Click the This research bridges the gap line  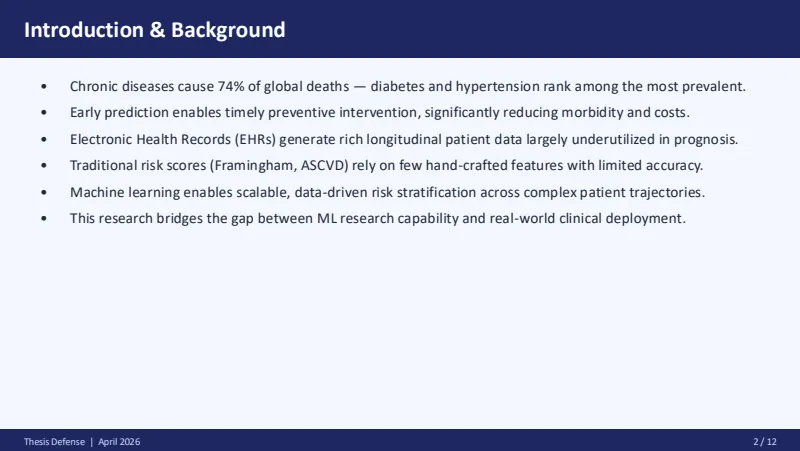(378, 218)
